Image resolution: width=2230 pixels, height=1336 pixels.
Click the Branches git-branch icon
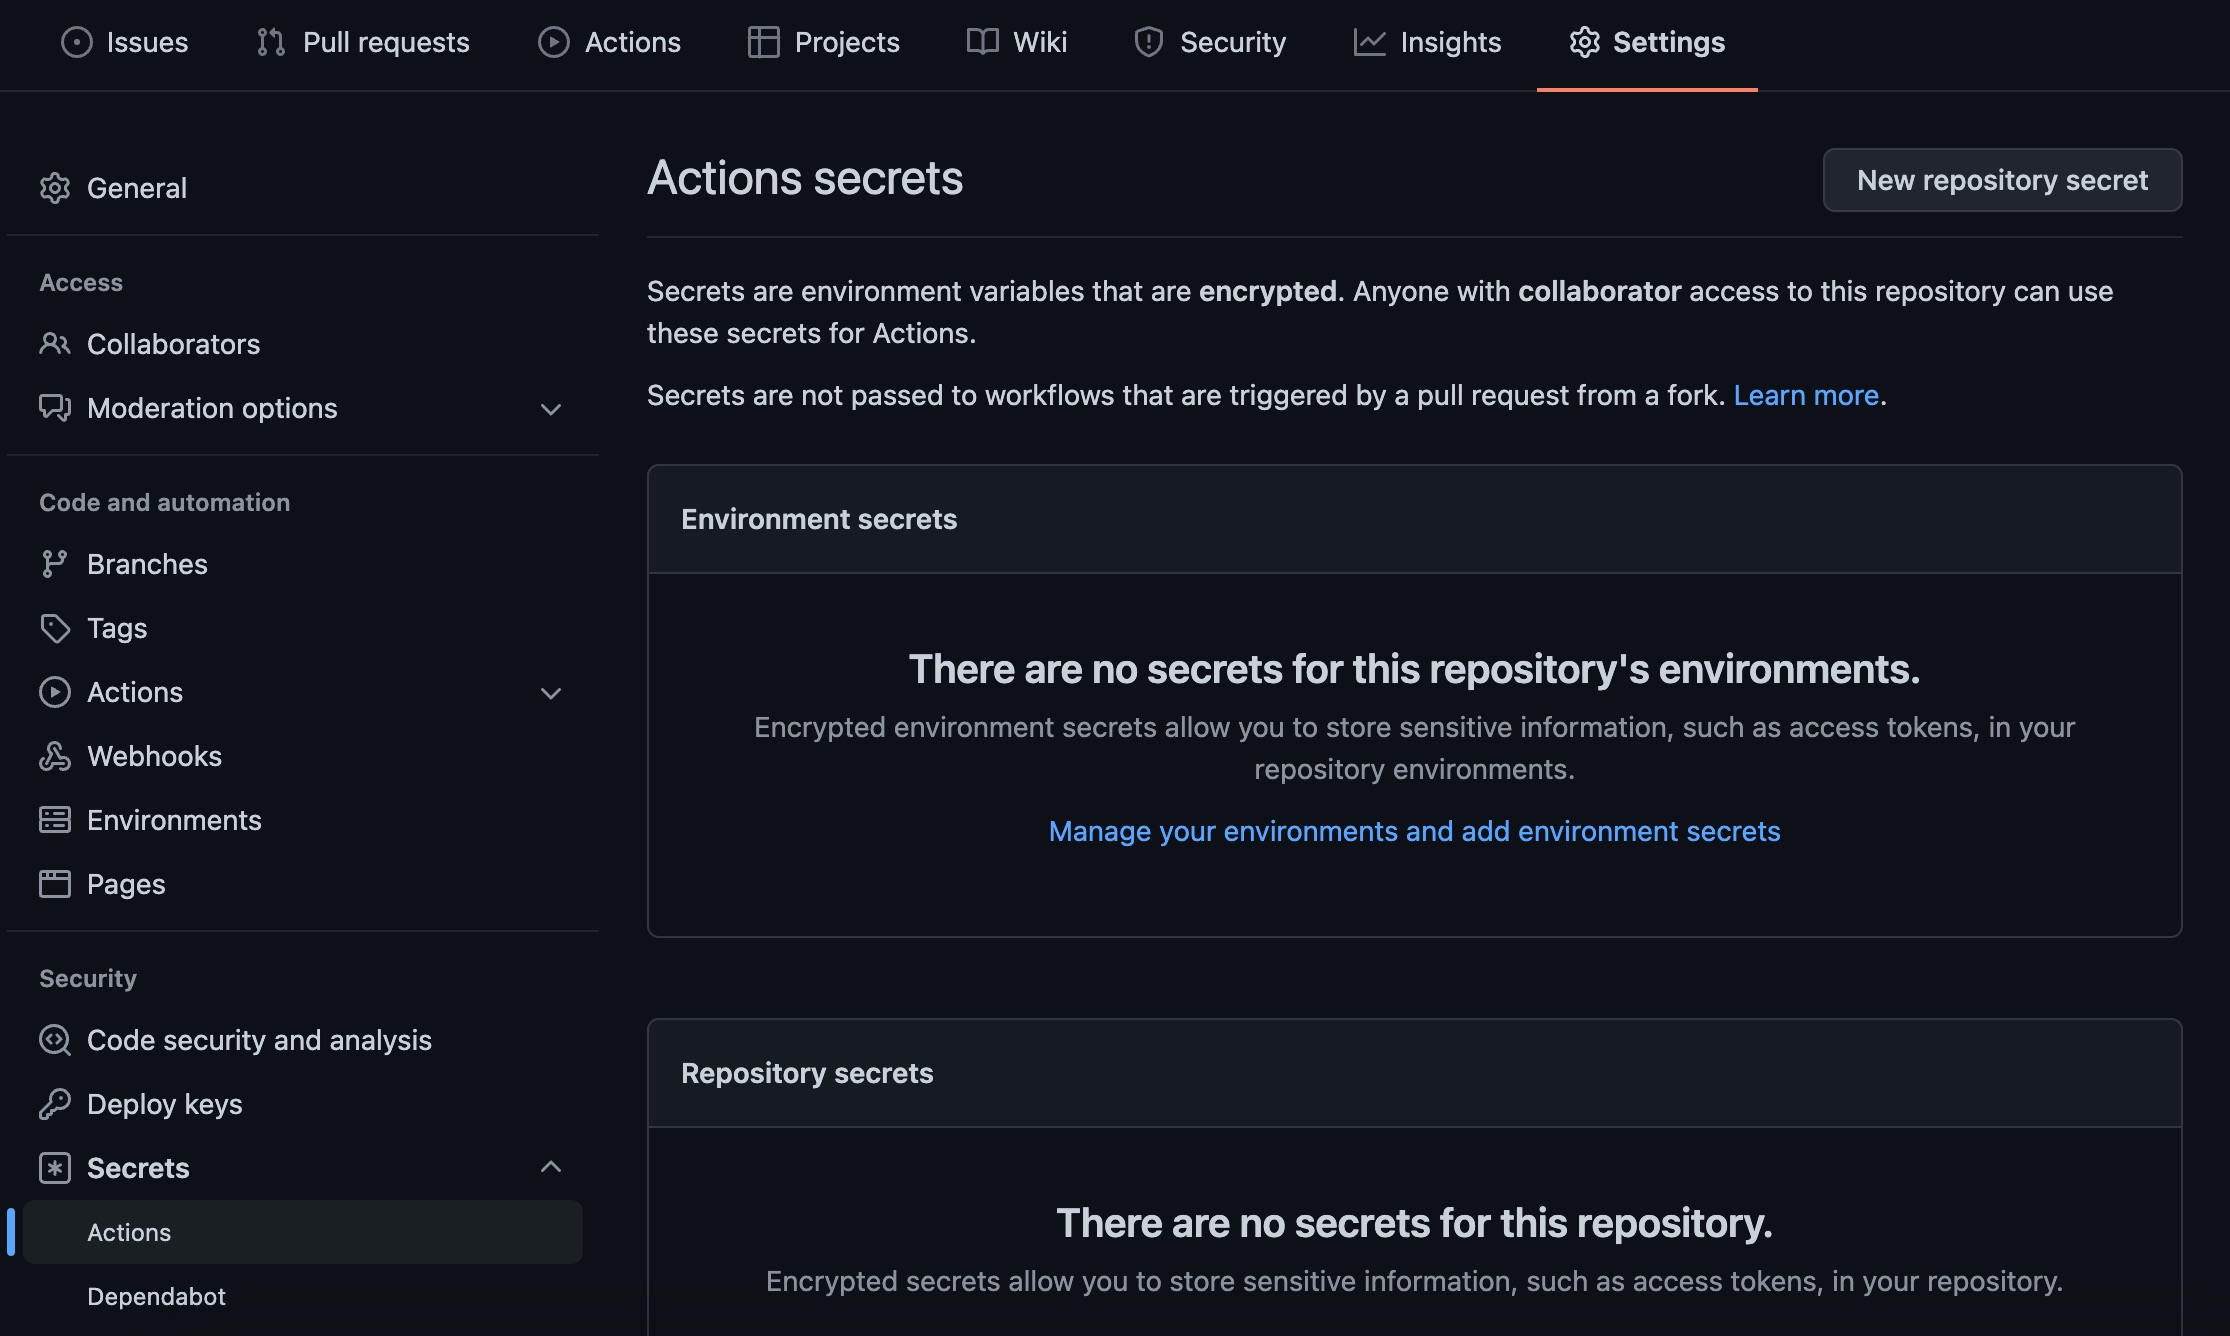coord(55,564)
